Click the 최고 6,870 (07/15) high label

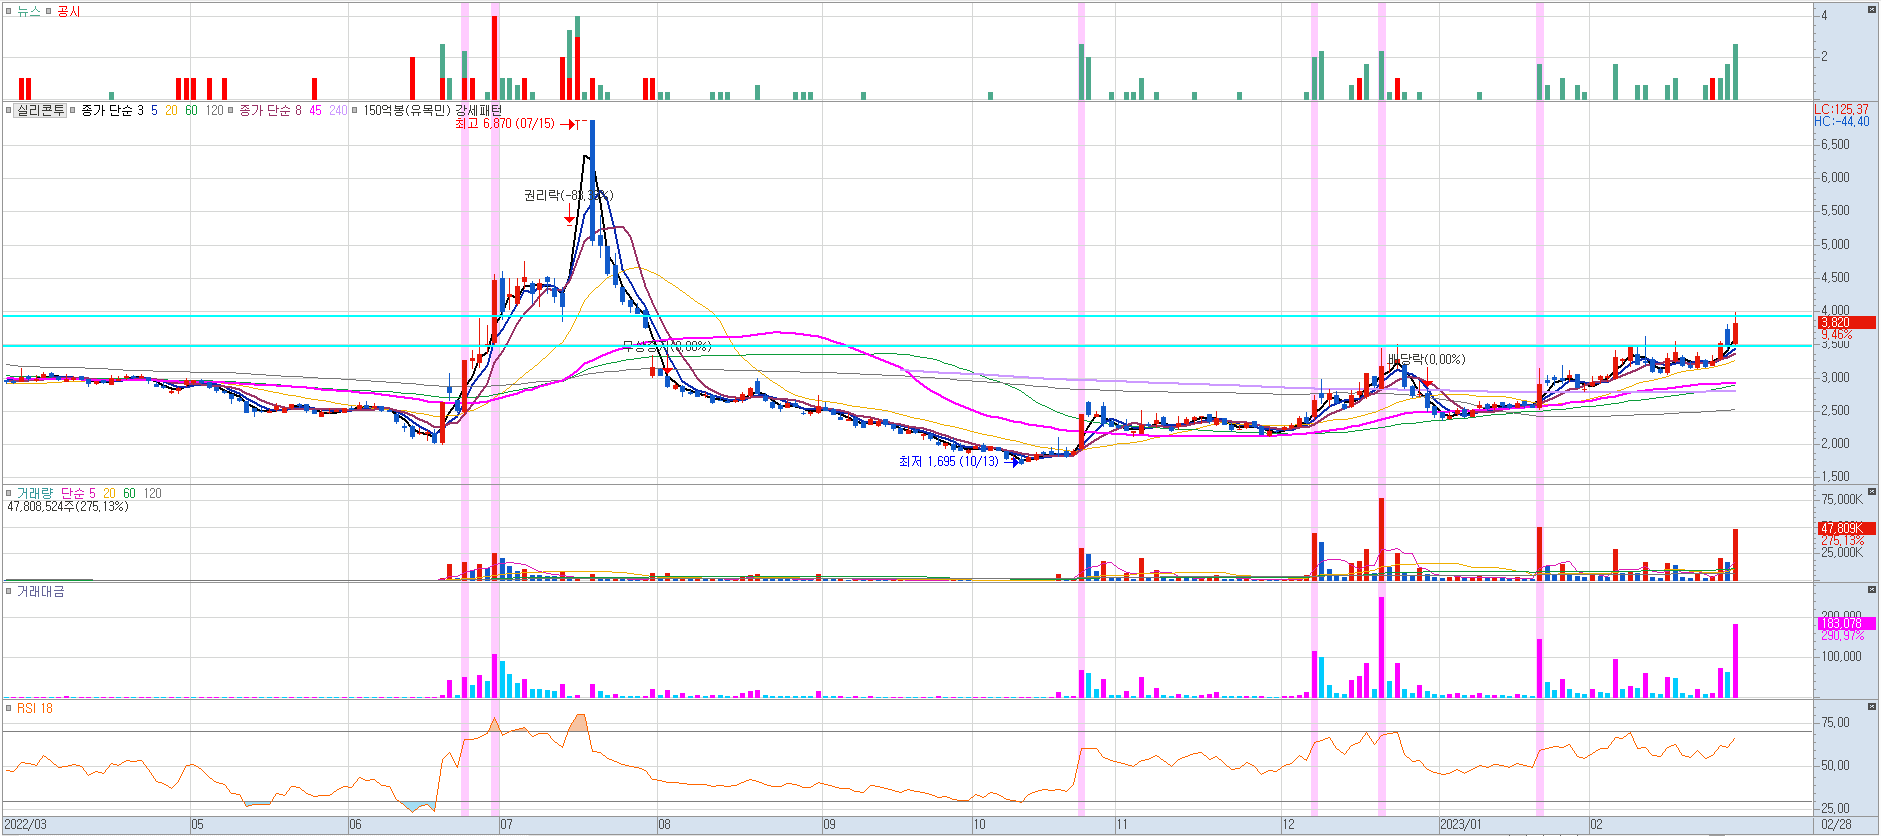pos(504,124)
